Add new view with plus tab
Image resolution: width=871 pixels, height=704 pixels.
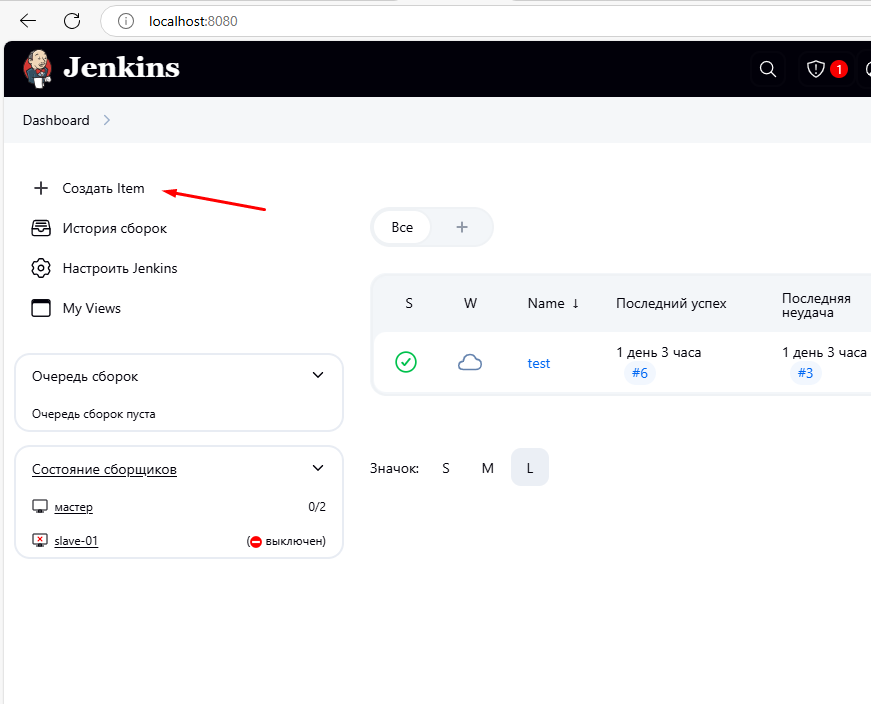tap(462, 227)
